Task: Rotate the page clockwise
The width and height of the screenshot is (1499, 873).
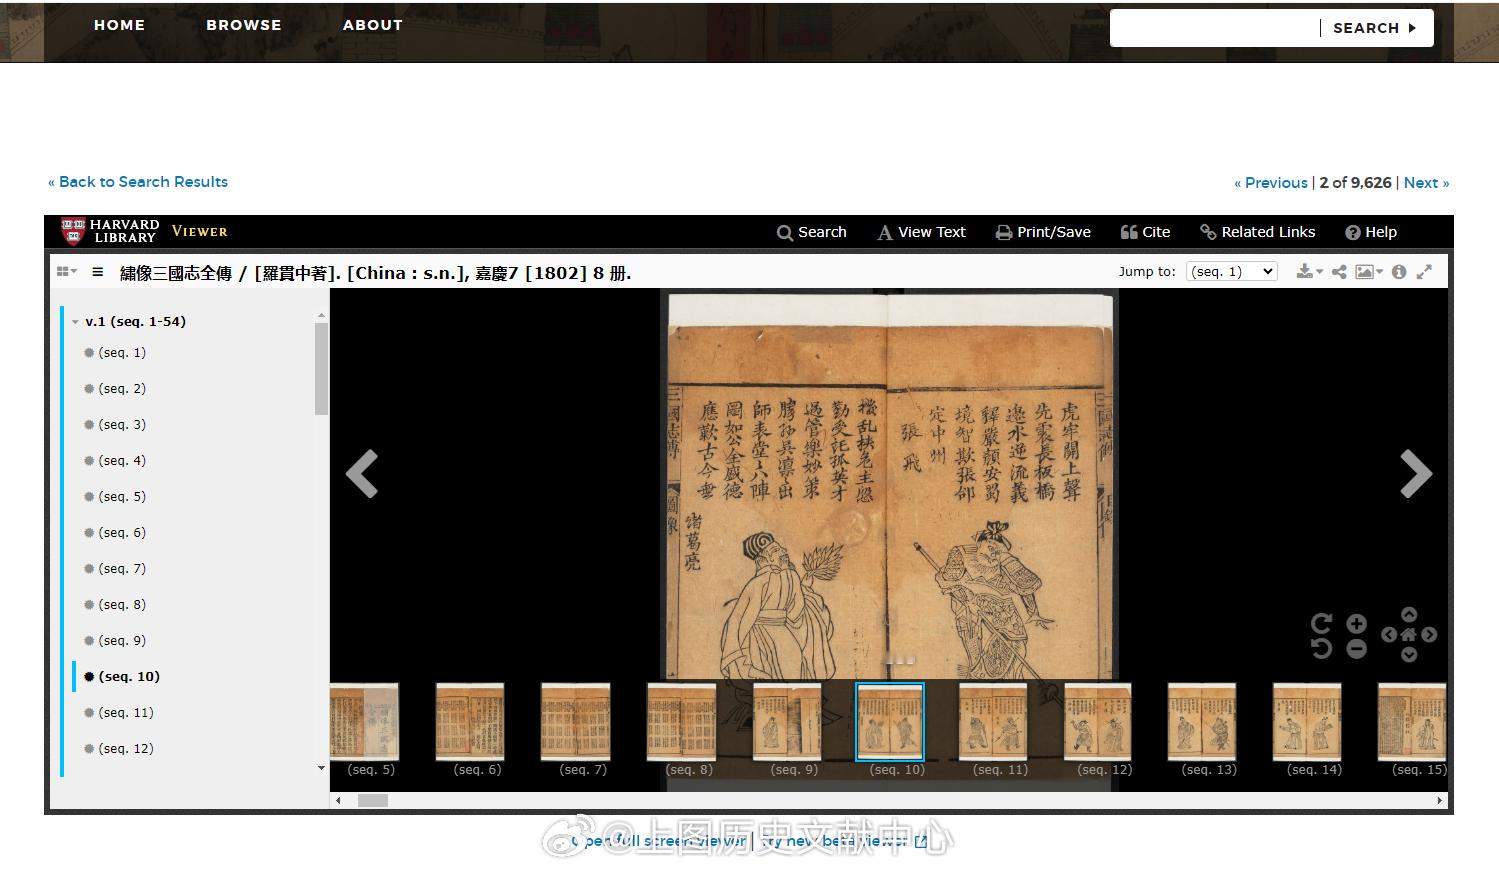Action: (x=1322, y=624)
